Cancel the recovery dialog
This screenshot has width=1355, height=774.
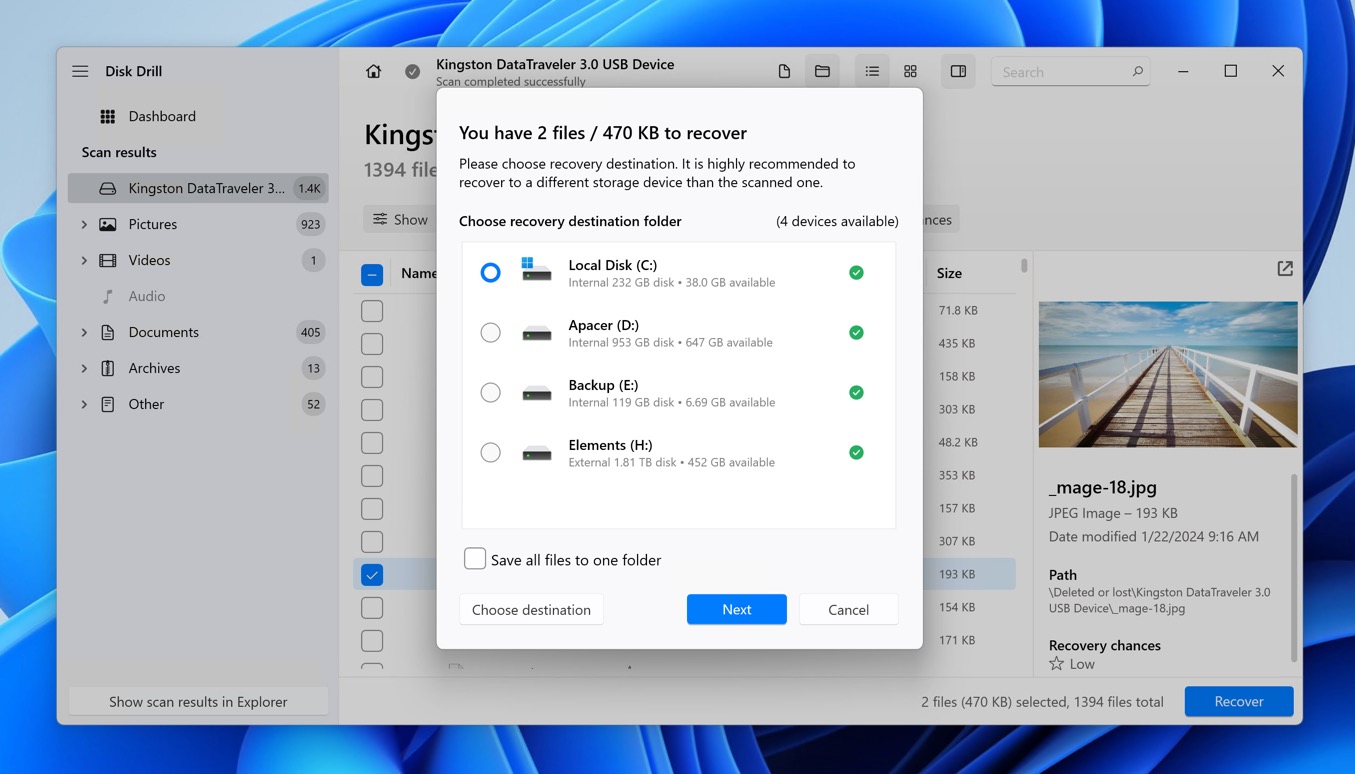(848, 609)
